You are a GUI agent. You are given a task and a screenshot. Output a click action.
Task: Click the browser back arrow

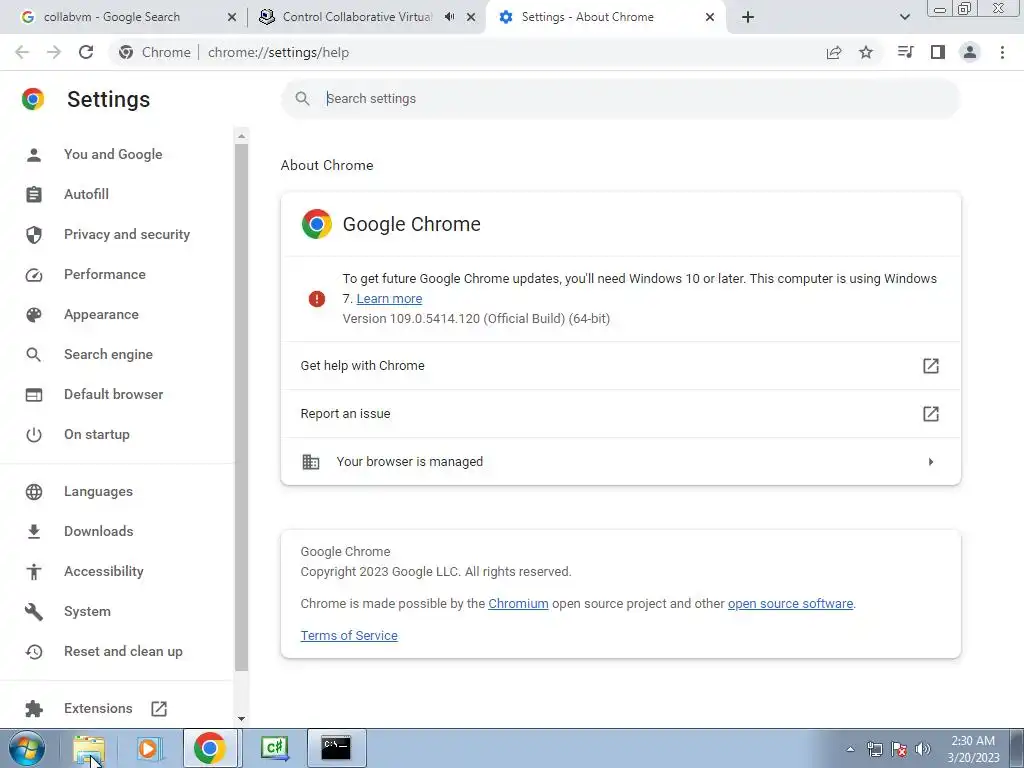pos(22,52)
